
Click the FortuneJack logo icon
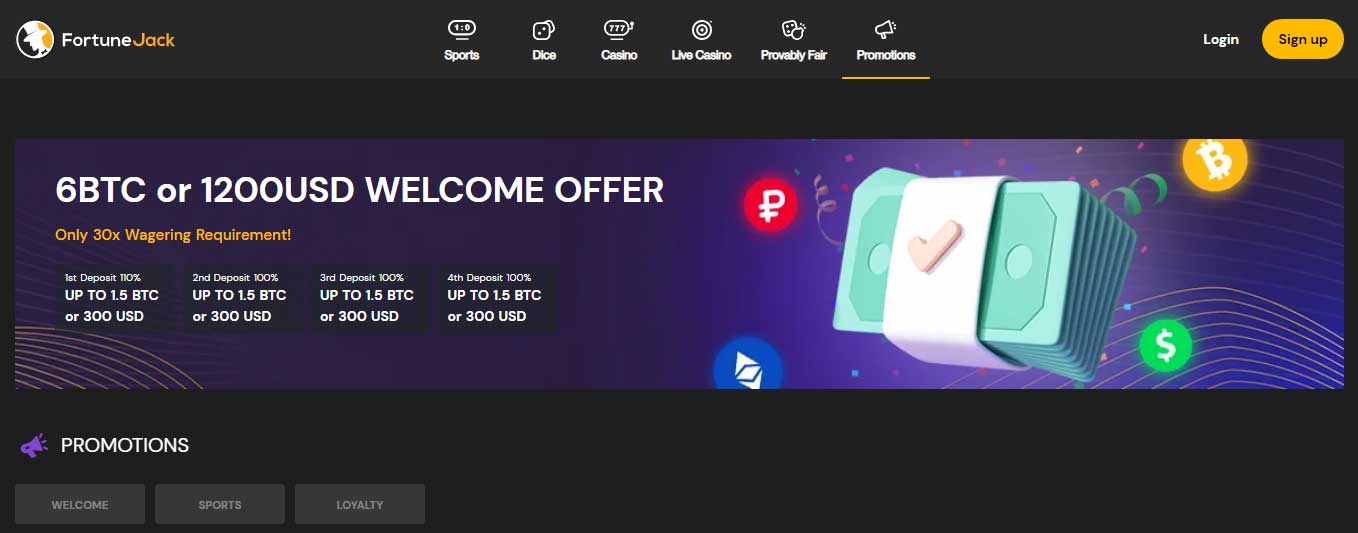[35, 39]
